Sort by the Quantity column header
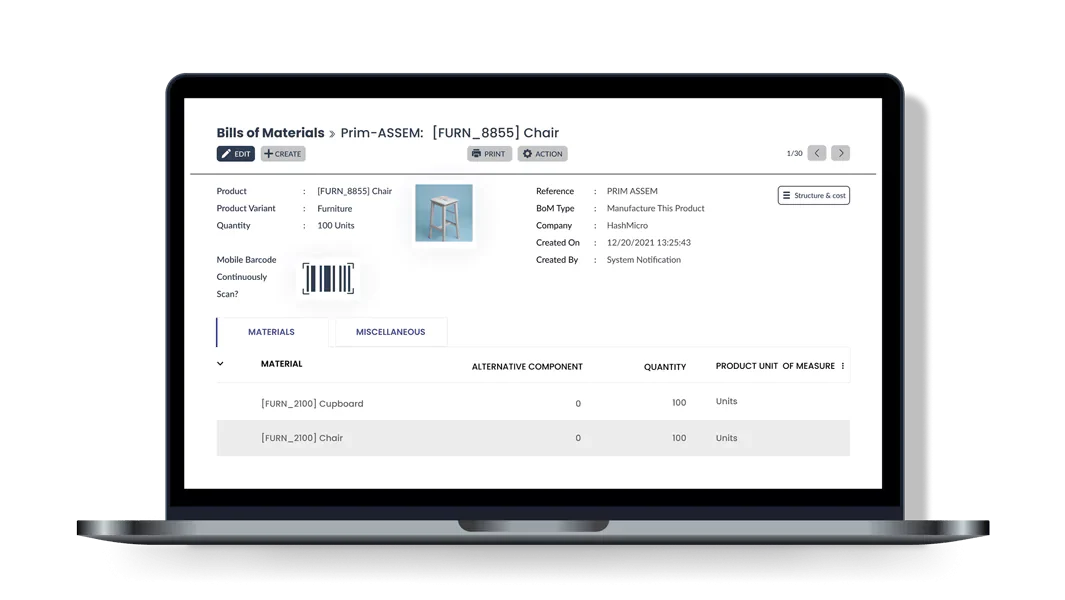This screenshot has width=1065, height=600. coord(665,366)
